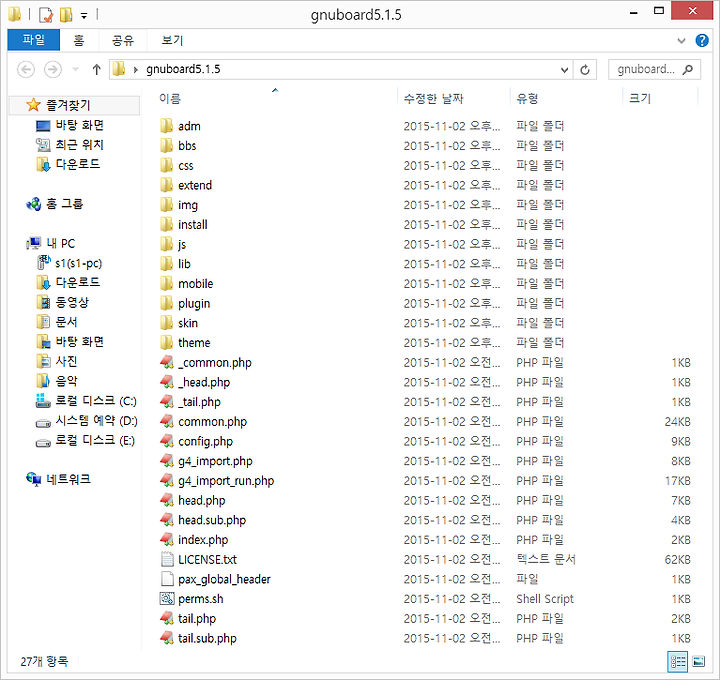Open the 공유 ribbon tab
Image resolution: width=720 pixels, height=680 pixels.
(123, 40)
